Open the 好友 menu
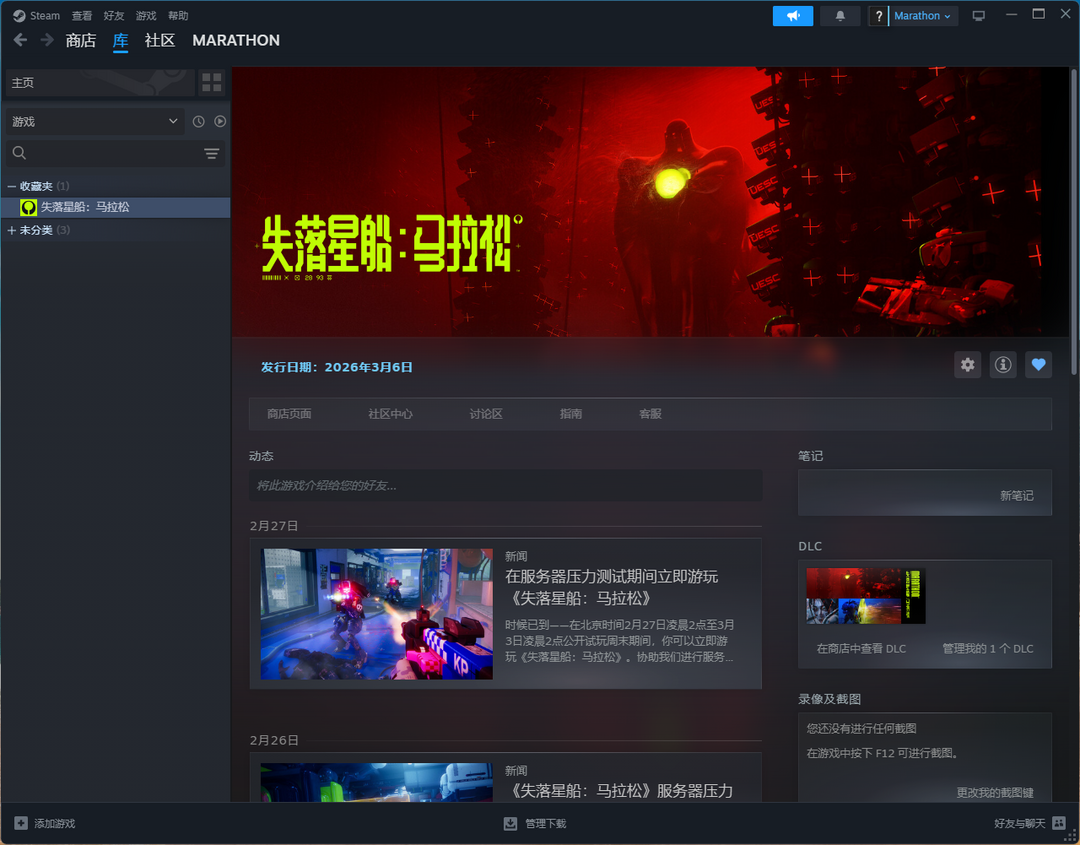 (x=114, y=16)
